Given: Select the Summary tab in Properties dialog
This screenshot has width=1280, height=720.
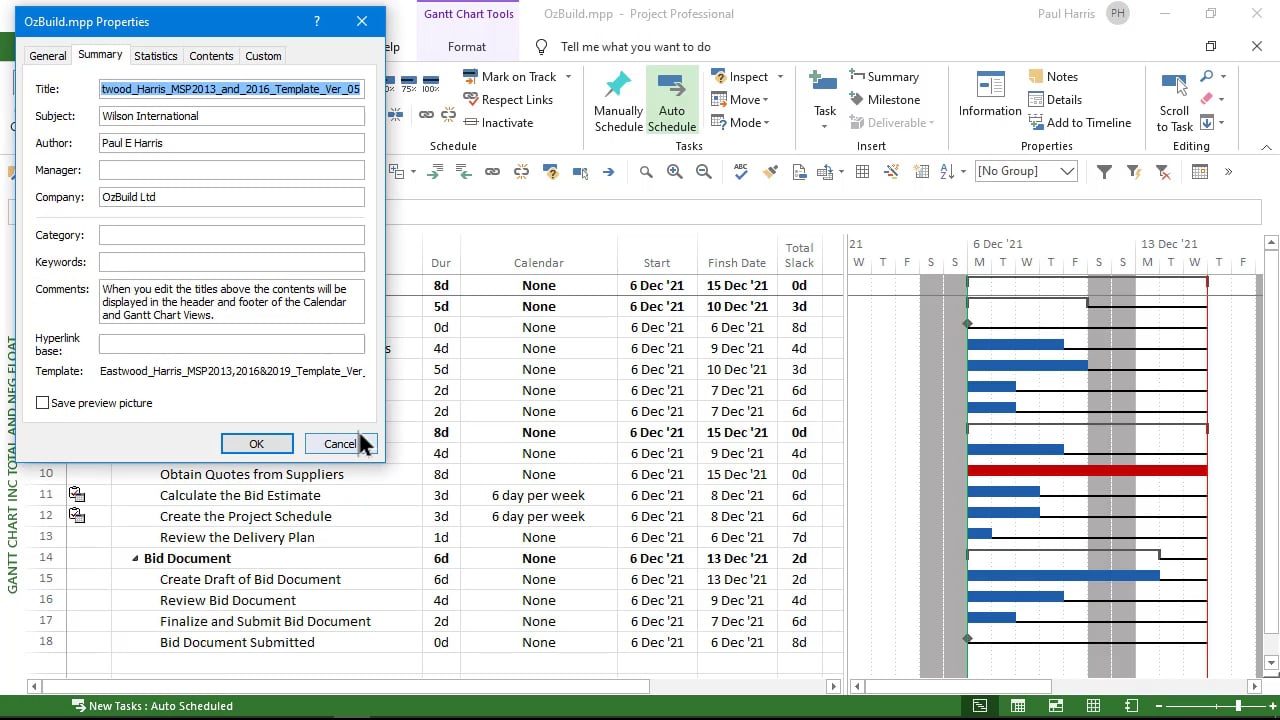Looking at the screenshot, I should pyautogui.click(x=100, y=55).
